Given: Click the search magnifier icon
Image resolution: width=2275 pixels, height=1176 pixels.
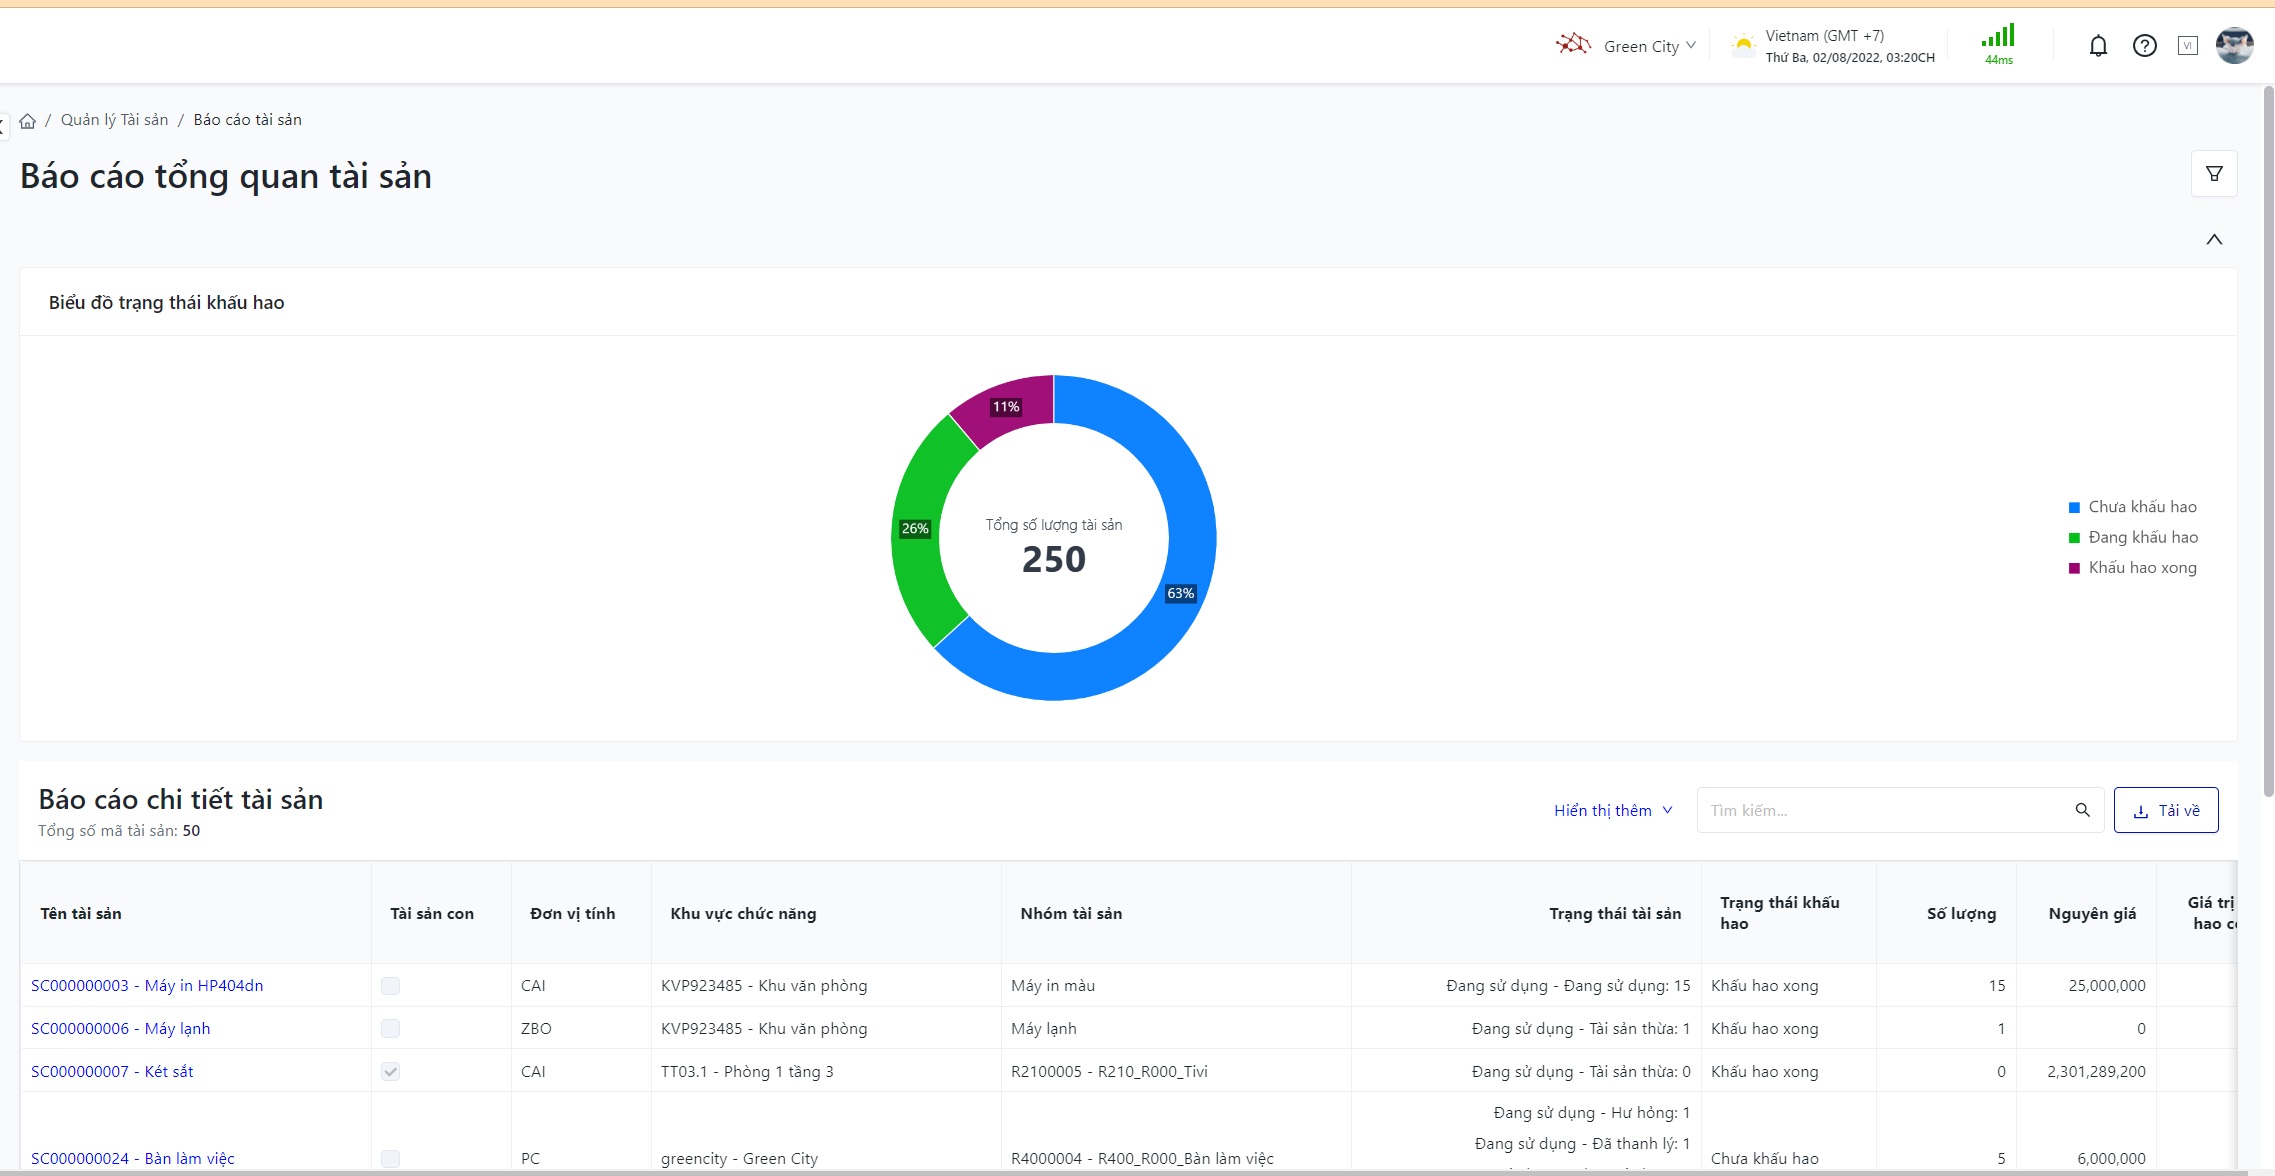Looking at the screenshot, I should pyautogui.click(x=2082, y=810).
